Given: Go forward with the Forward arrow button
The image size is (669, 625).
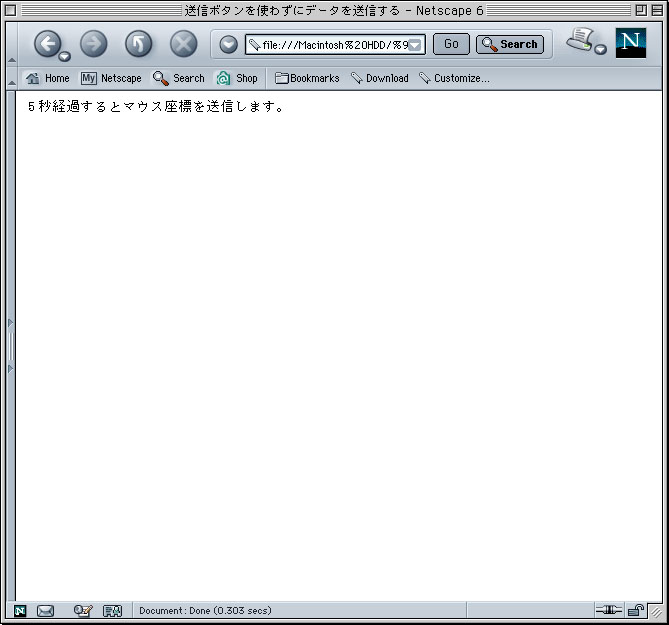Looking at the screenshot, I should click(x=93, y=44).
